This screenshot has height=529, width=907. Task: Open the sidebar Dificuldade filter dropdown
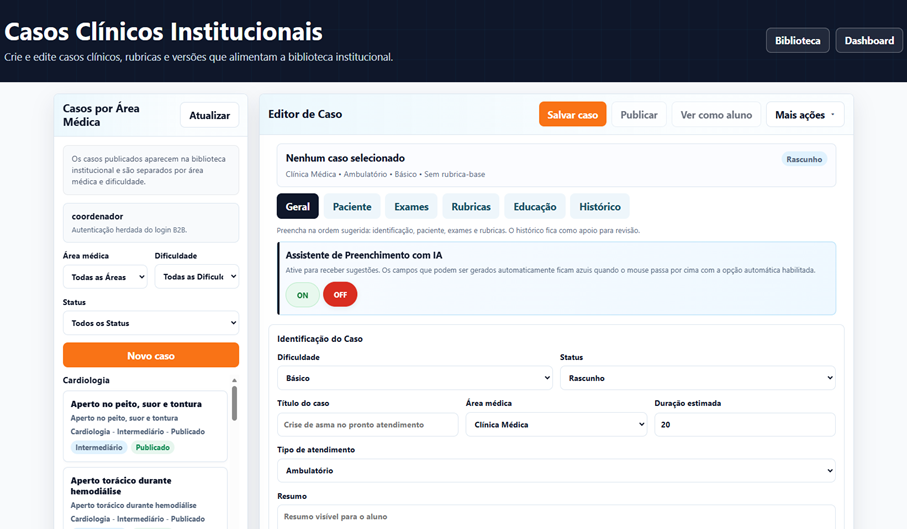[x=197, y=277]
